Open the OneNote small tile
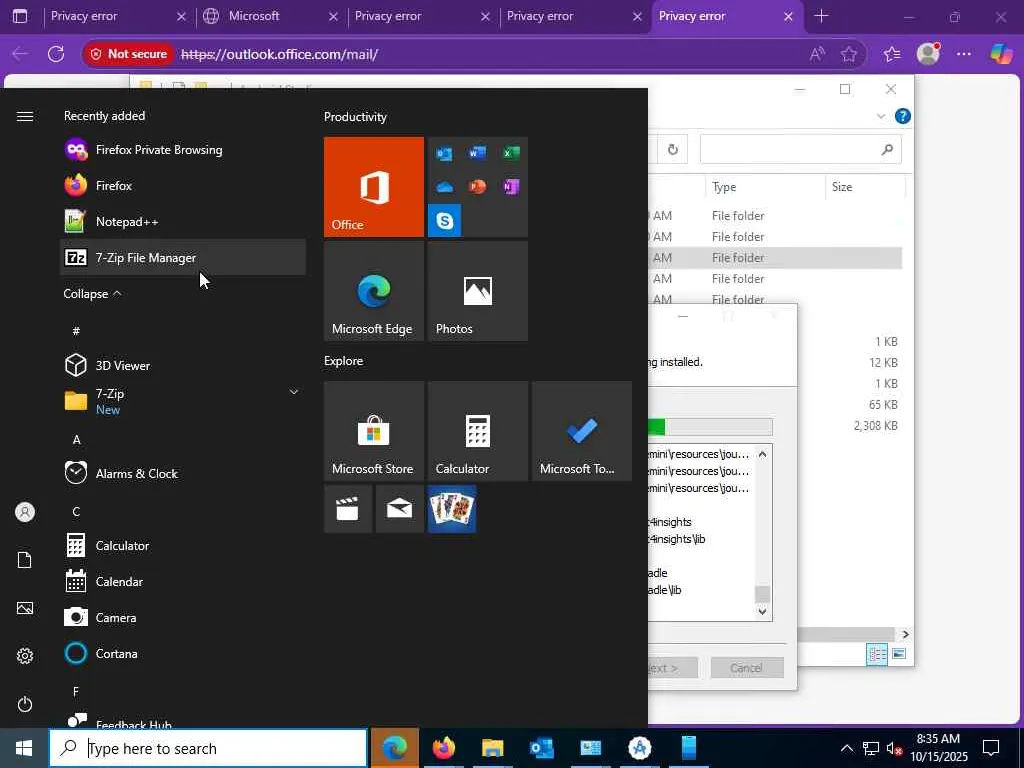The height and width of the screenshot is (768, 1024). [x=511, y=187]
